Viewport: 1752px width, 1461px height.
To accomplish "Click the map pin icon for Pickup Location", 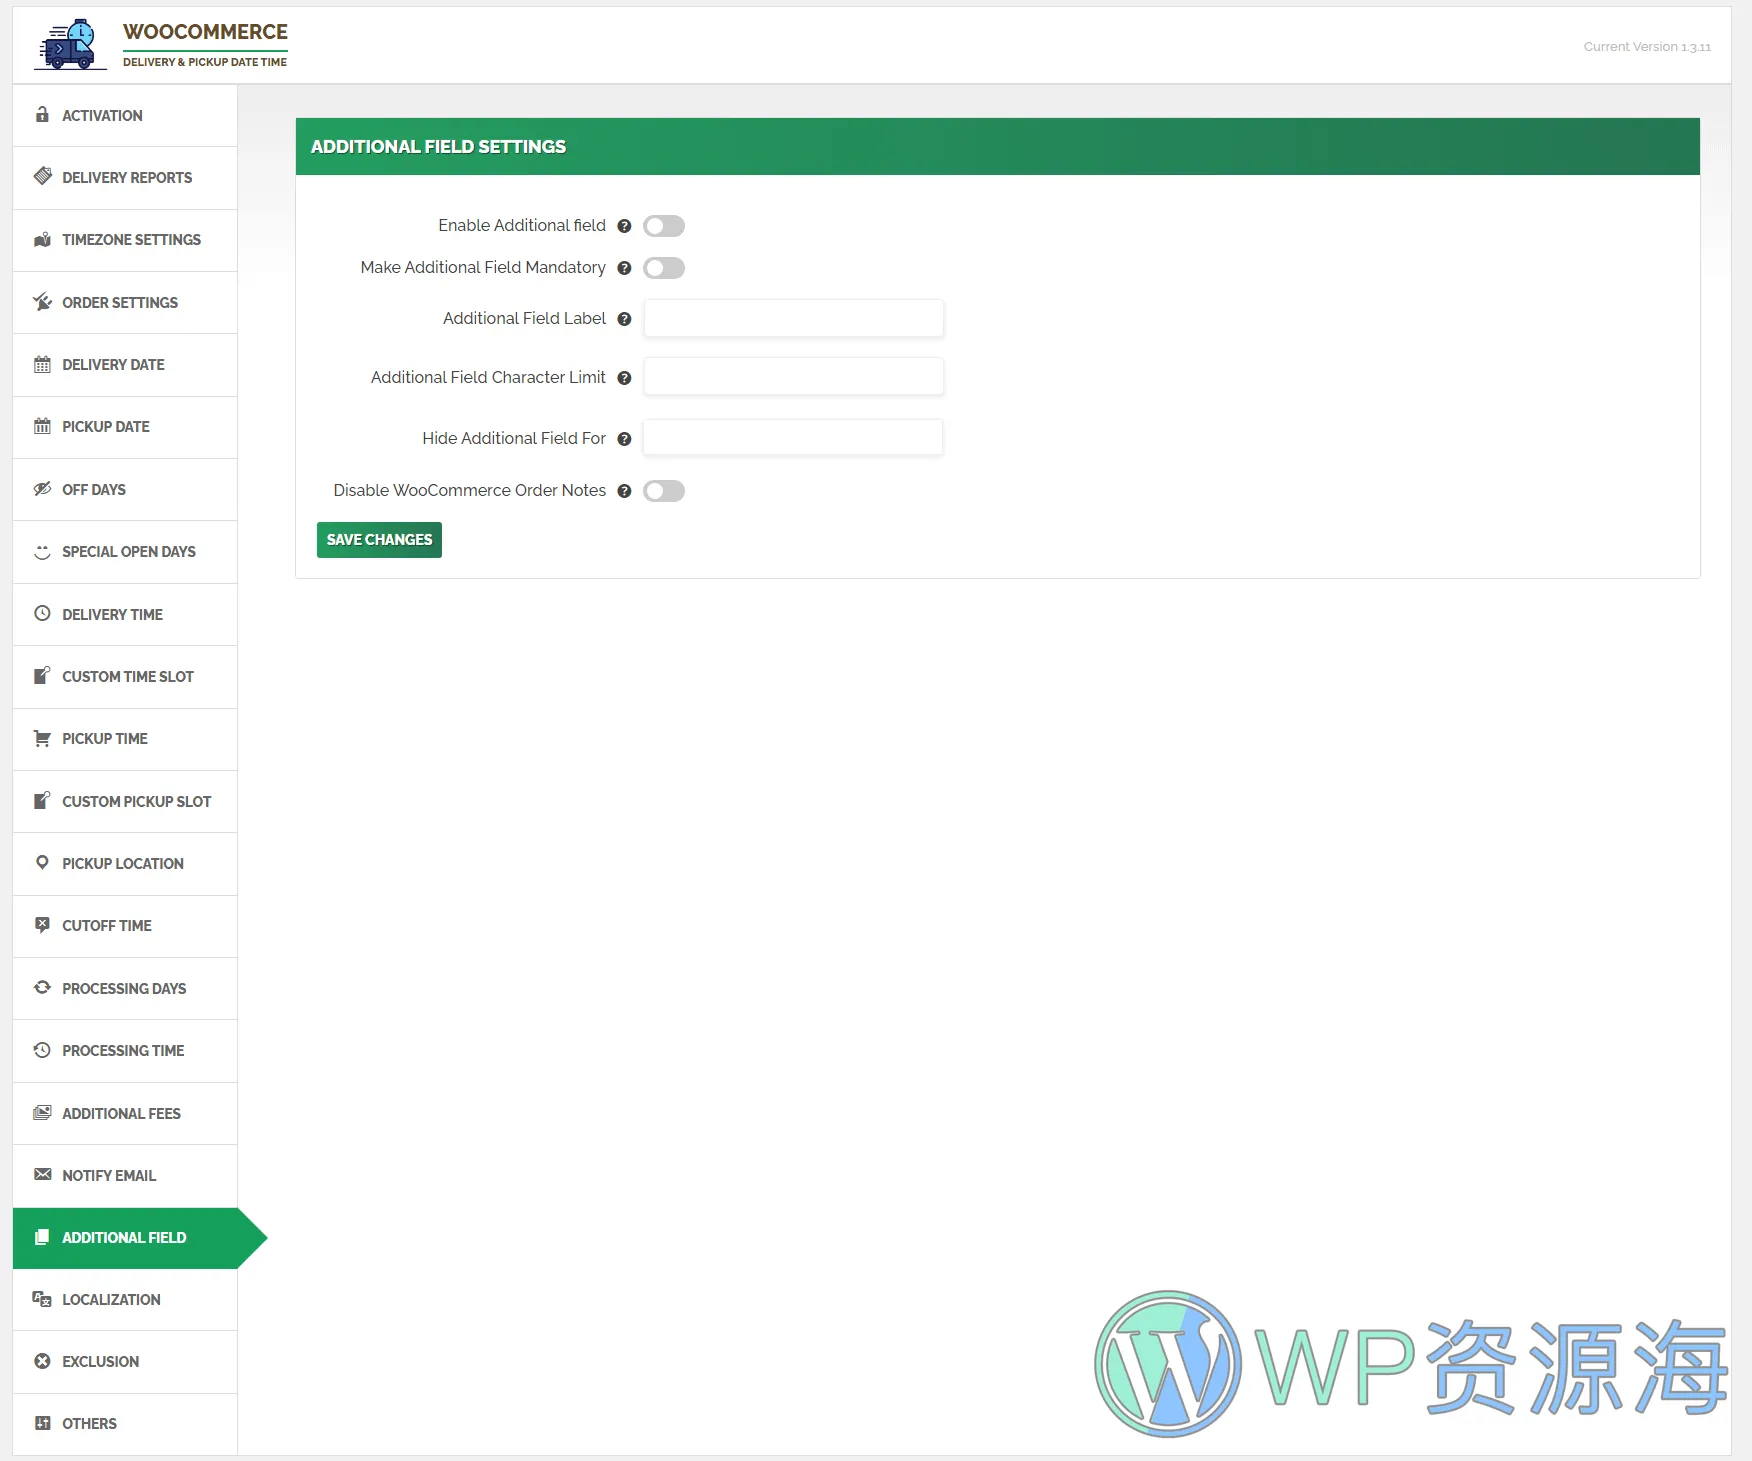I will 42,863.
